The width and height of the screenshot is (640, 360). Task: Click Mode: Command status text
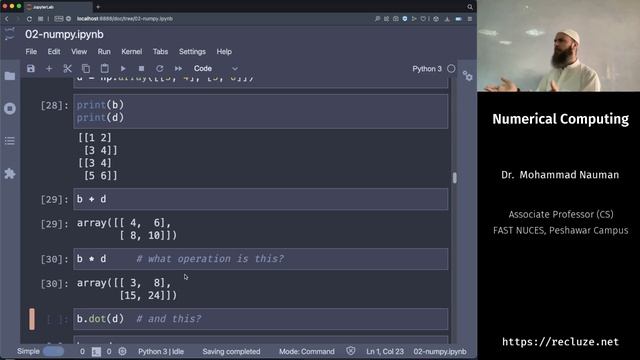[307, 351]
